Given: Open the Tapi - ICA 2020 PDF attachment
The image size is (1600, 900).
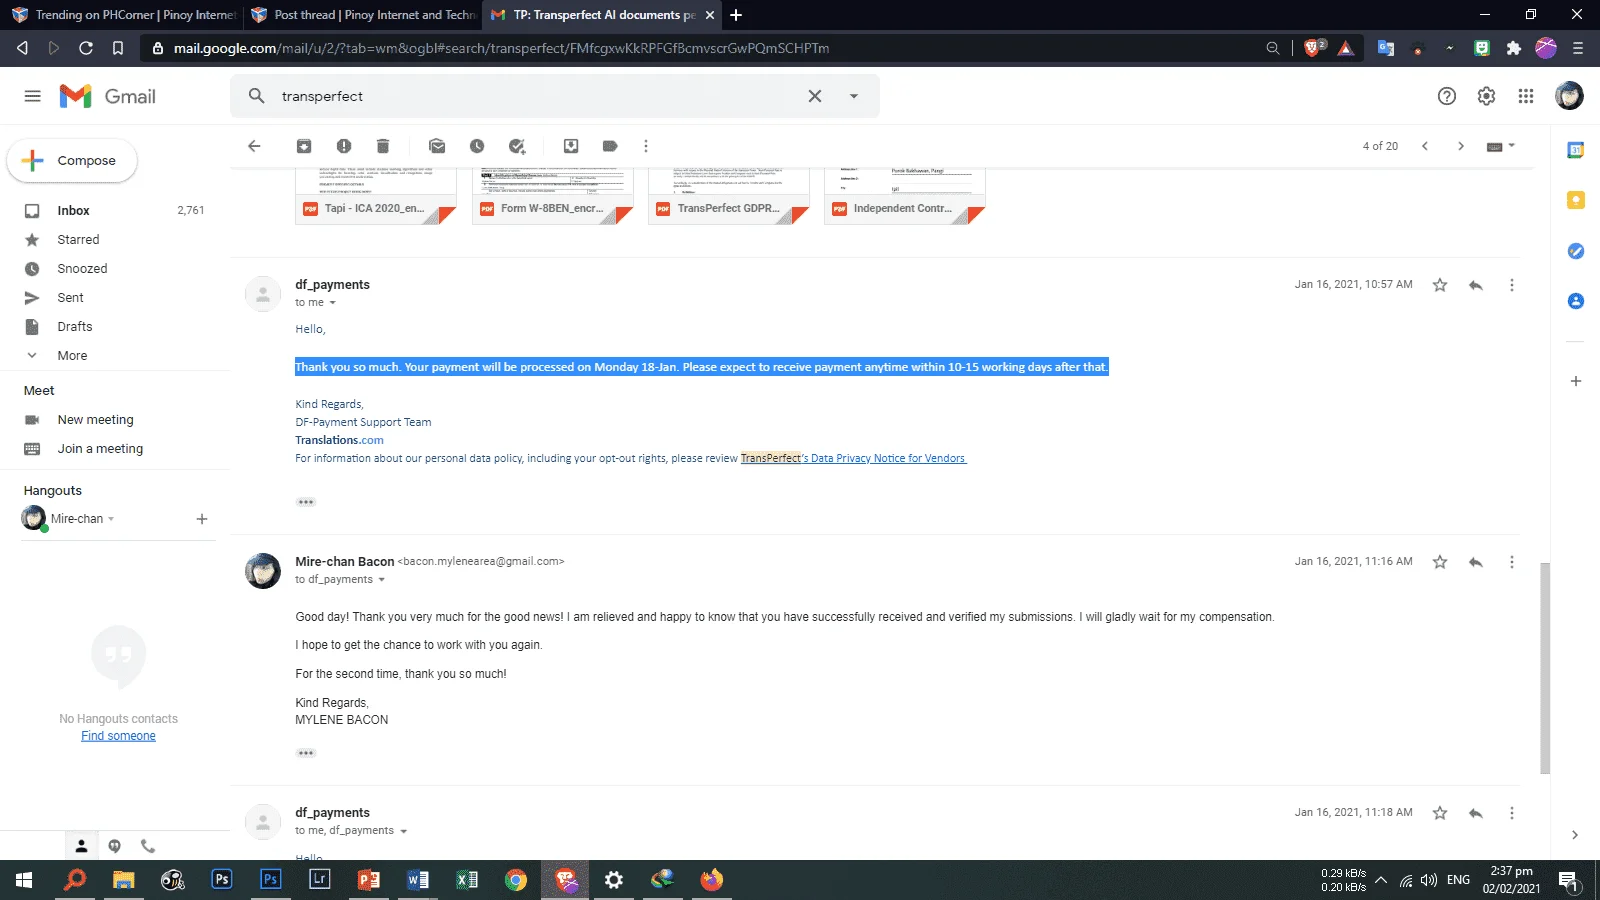Looking at the screenshot, I should (376, 197).
